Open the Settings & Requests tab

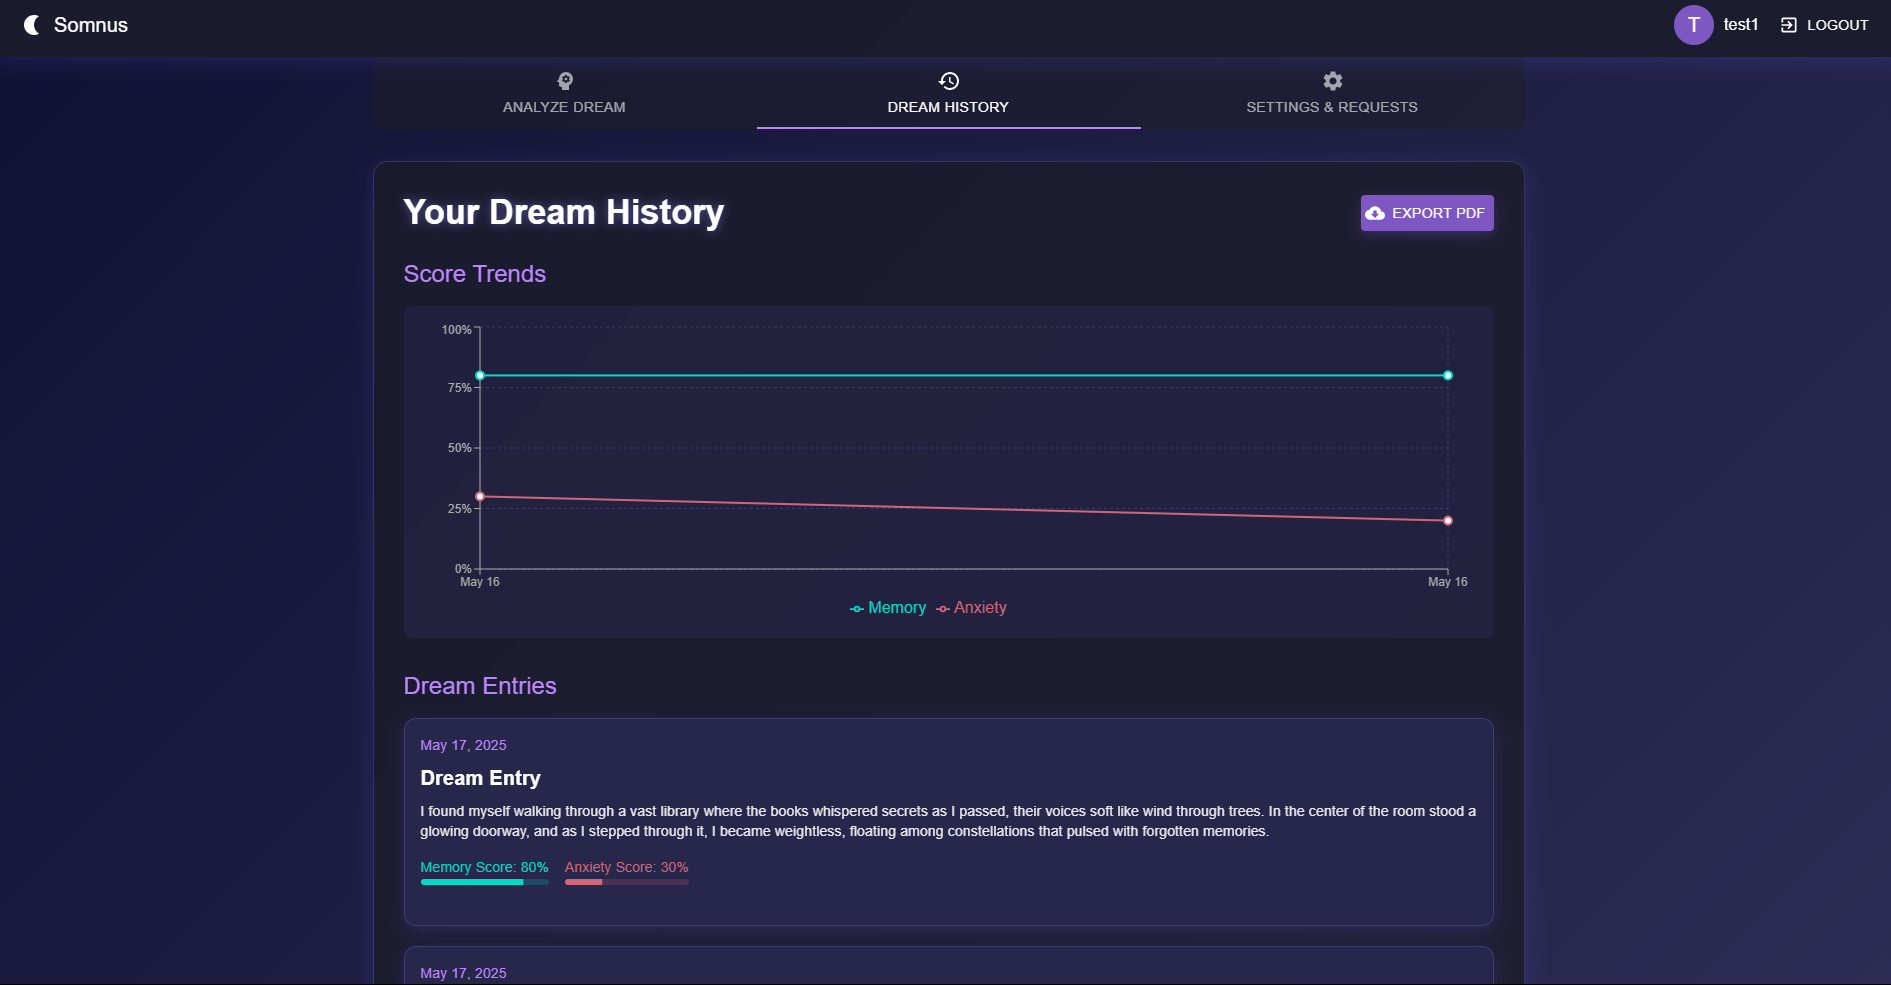coord(1332,94)
